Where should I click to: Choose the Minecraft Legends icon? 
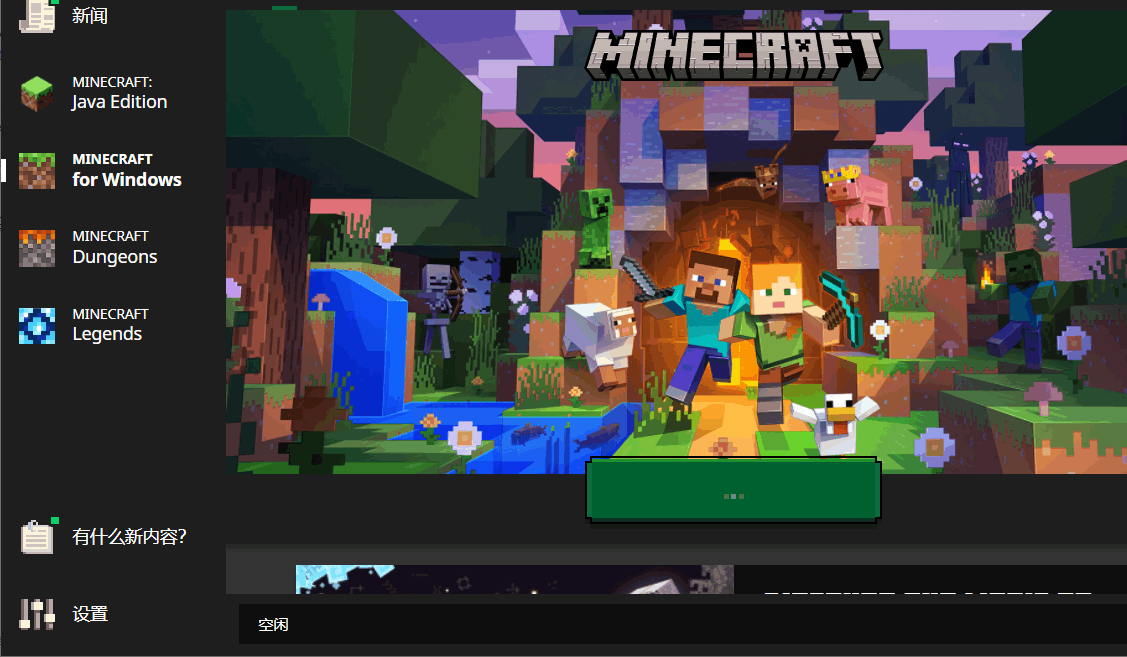click(37, 326)
